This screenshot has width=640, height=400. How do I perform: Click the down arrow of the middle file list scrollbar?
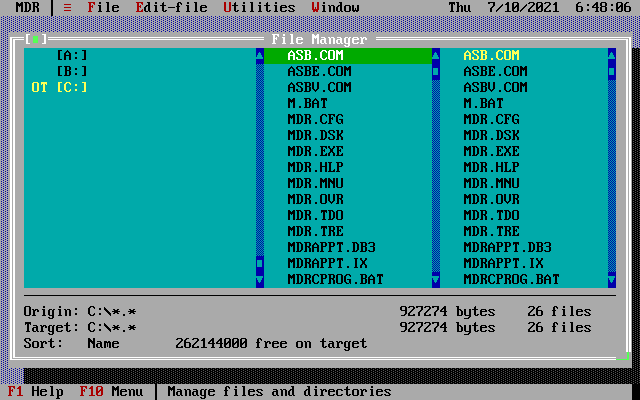tap(436, 280)
